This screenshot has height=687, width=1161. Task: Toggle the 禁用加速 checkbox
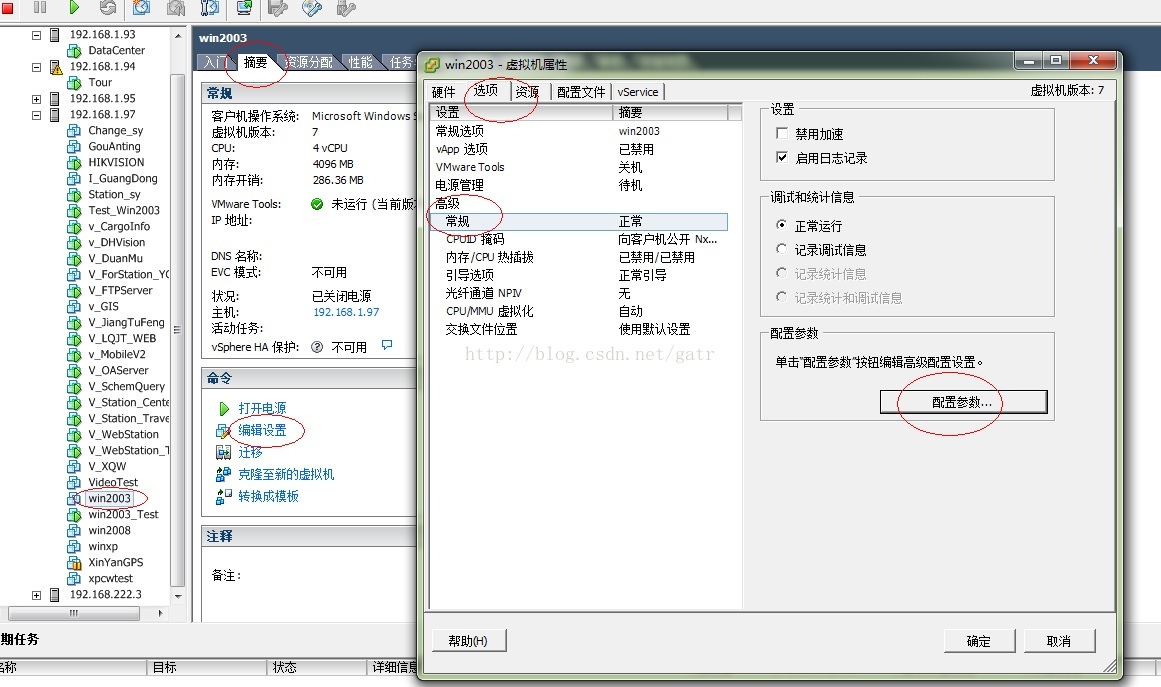coord(781,133)
